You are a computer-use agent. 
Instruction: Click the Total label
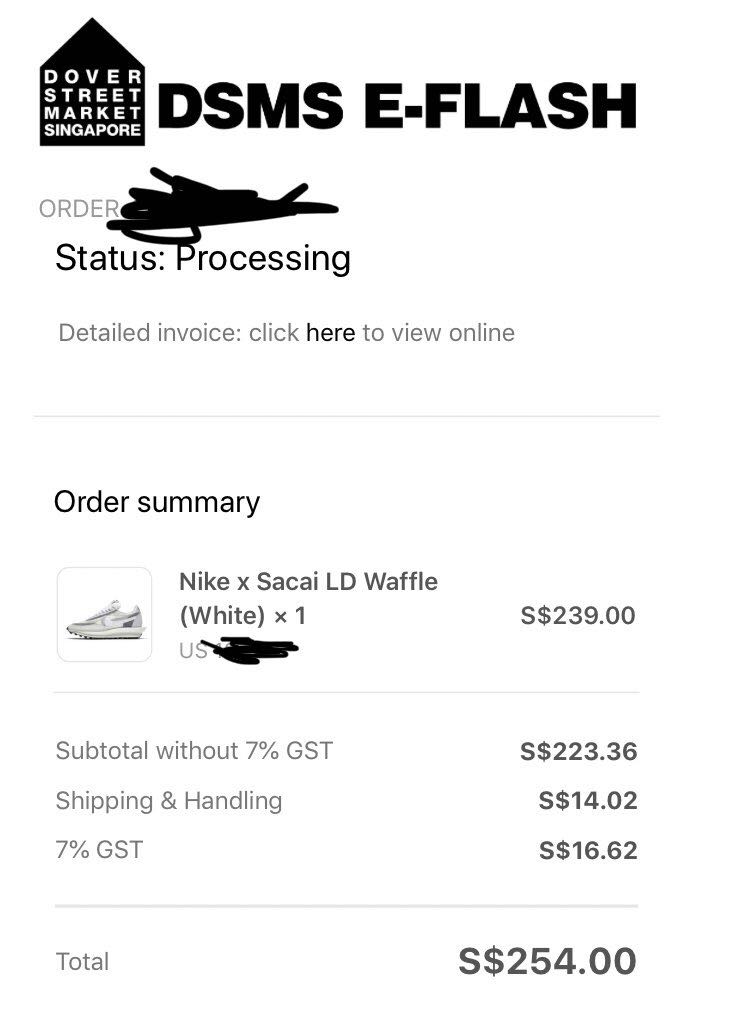[x=83, y=962]
